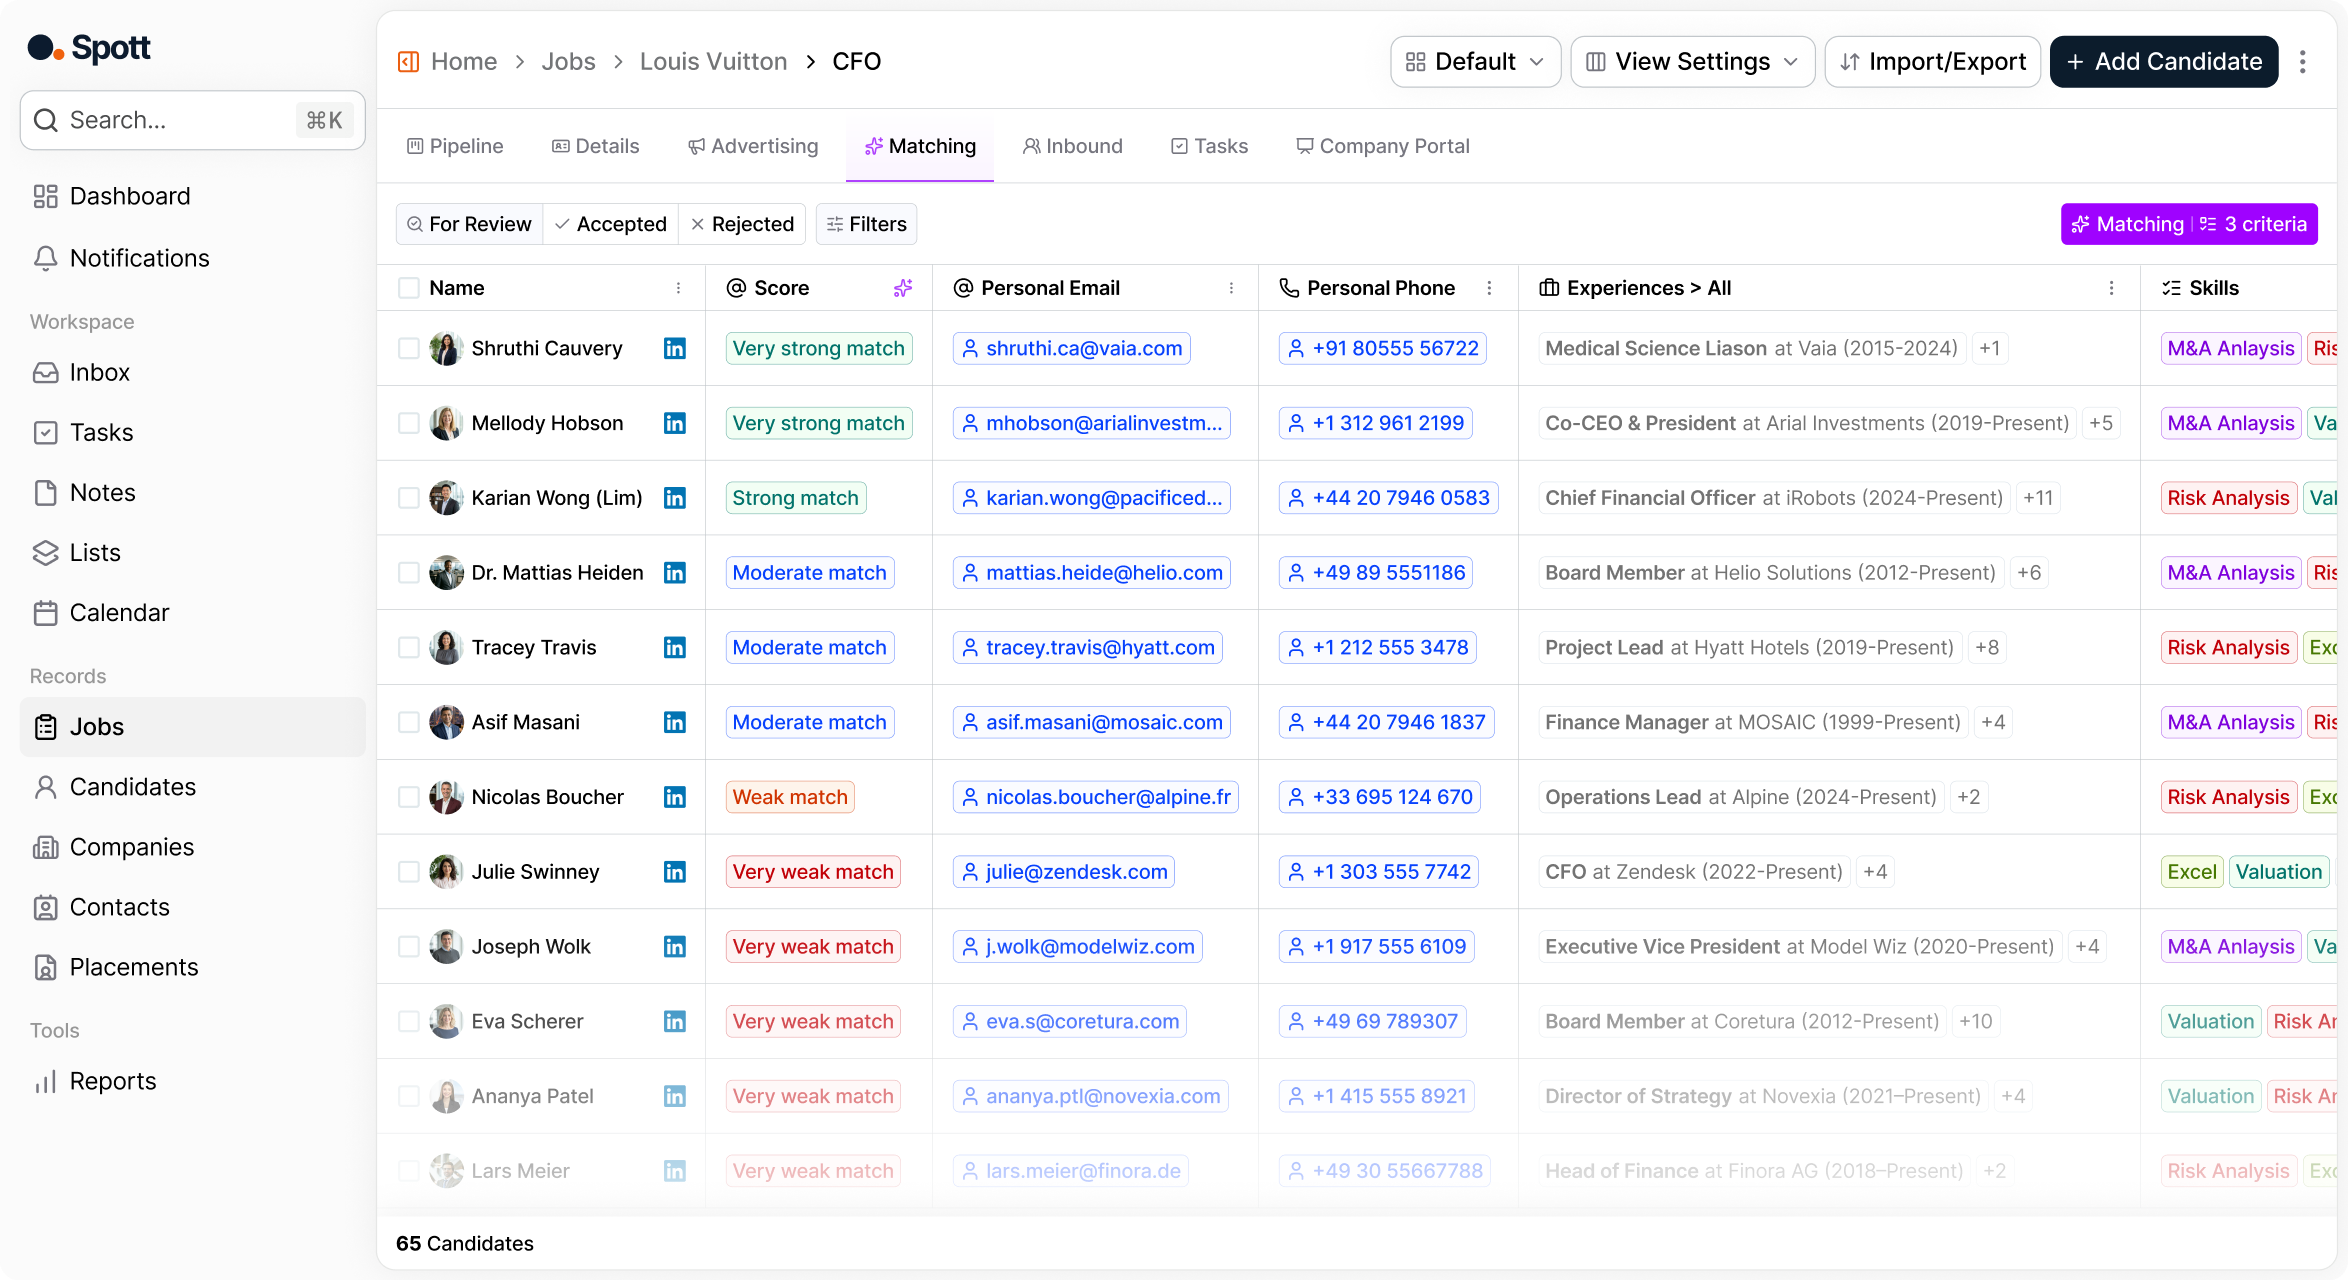Click Joseph Wolk's LinkedIn icon

point(675,946)
